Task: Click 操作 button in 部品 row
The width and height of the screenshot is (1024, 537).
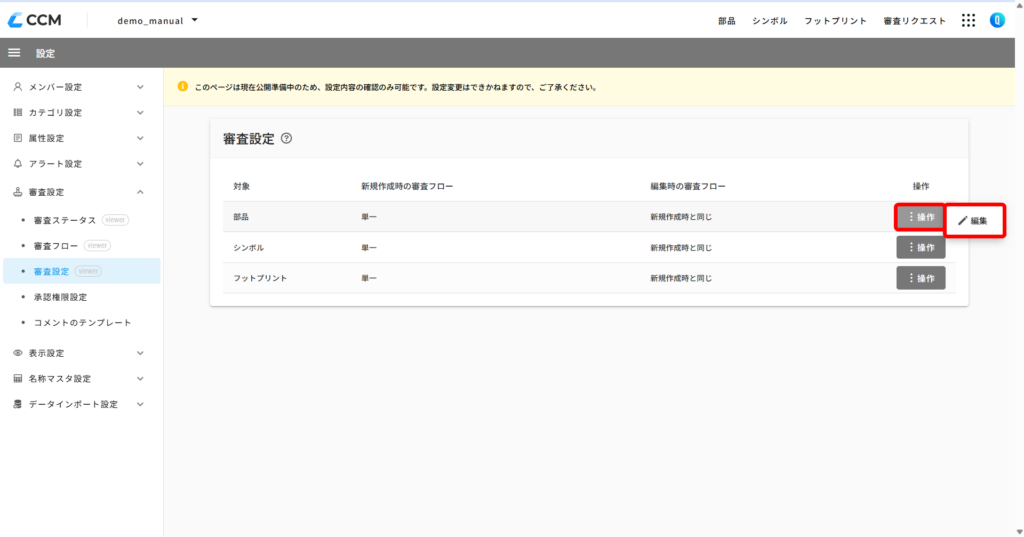Action: [x=921, y=217]
